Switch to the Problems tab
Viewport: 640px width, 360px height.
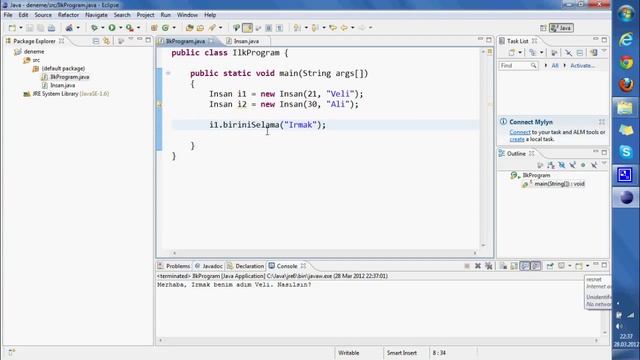point(174,266)
